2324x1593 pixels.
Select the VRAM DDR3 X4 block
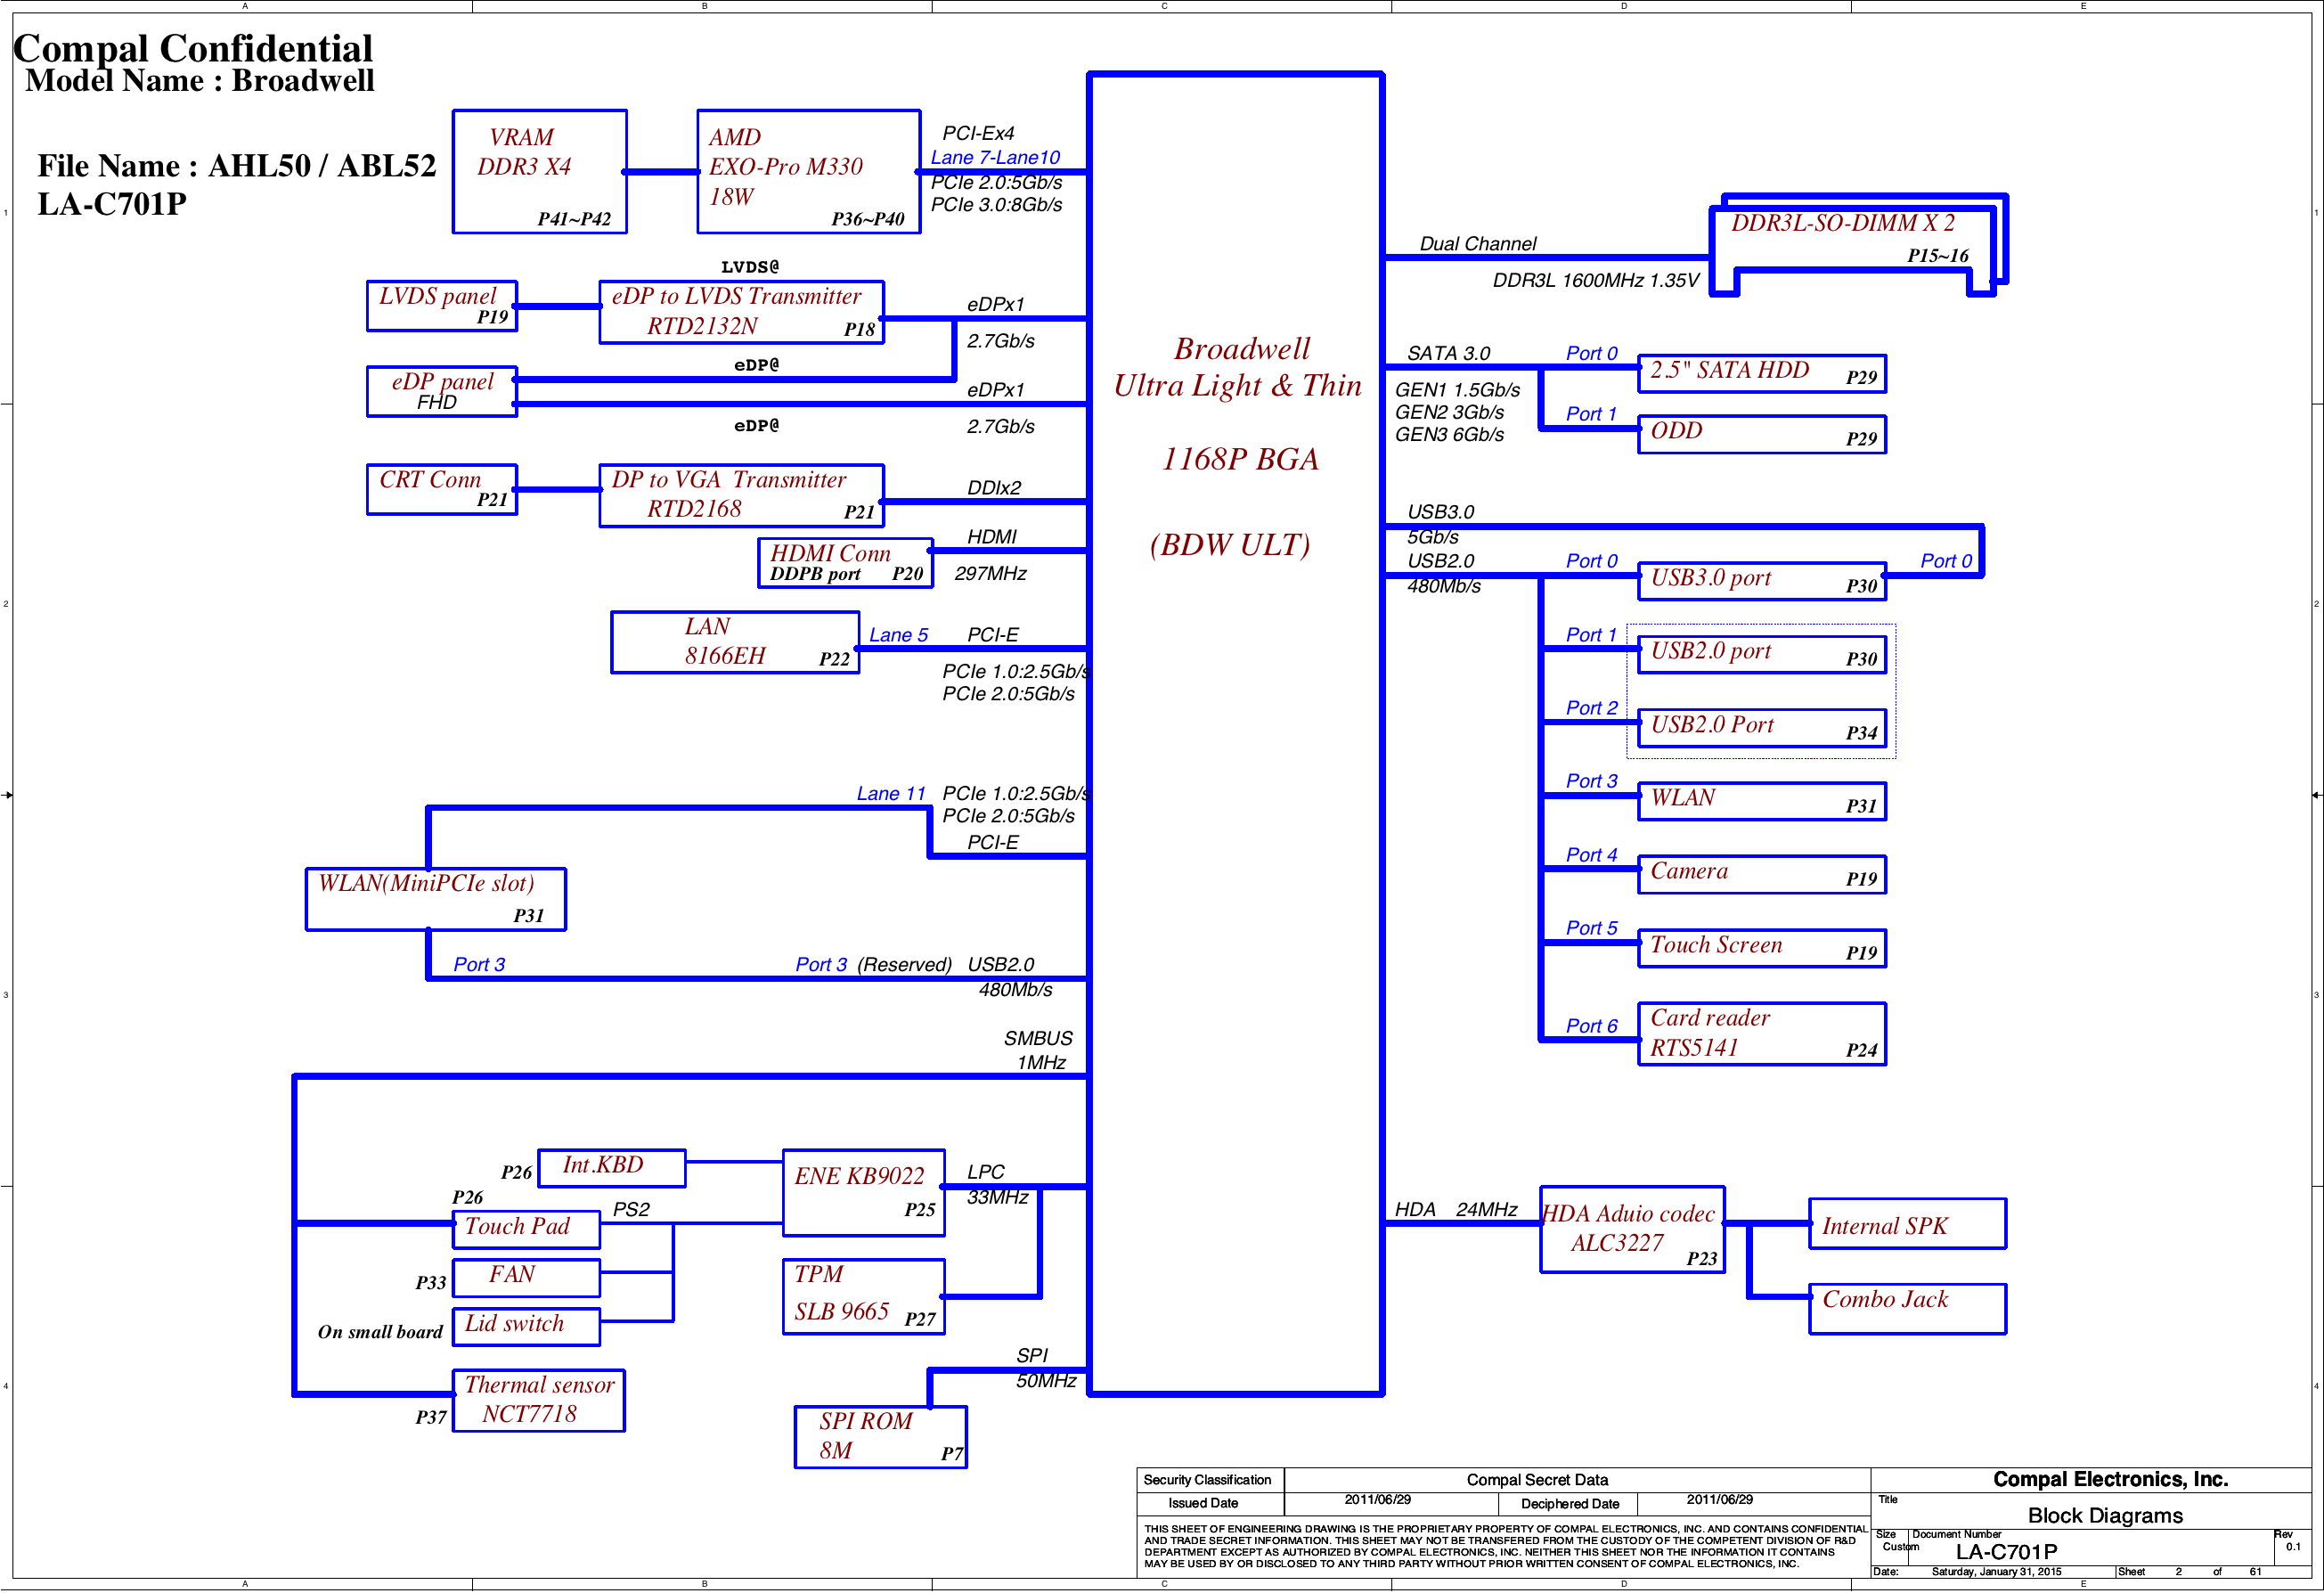pyautogui.click(x=540, y=171)
